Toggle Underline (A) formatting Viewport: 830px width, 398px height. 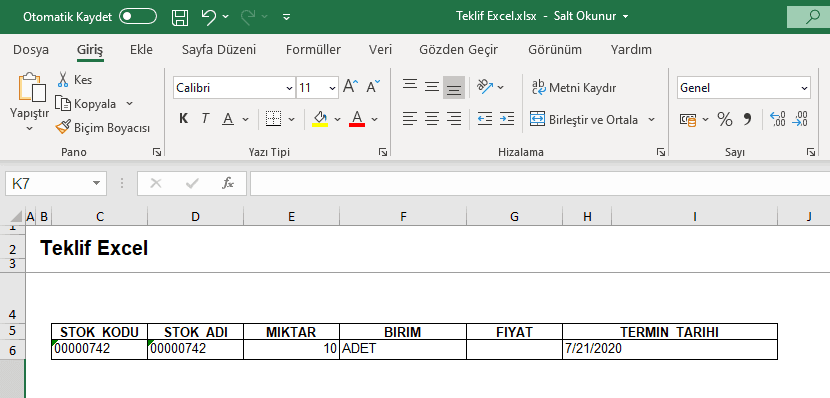[228, 119]
